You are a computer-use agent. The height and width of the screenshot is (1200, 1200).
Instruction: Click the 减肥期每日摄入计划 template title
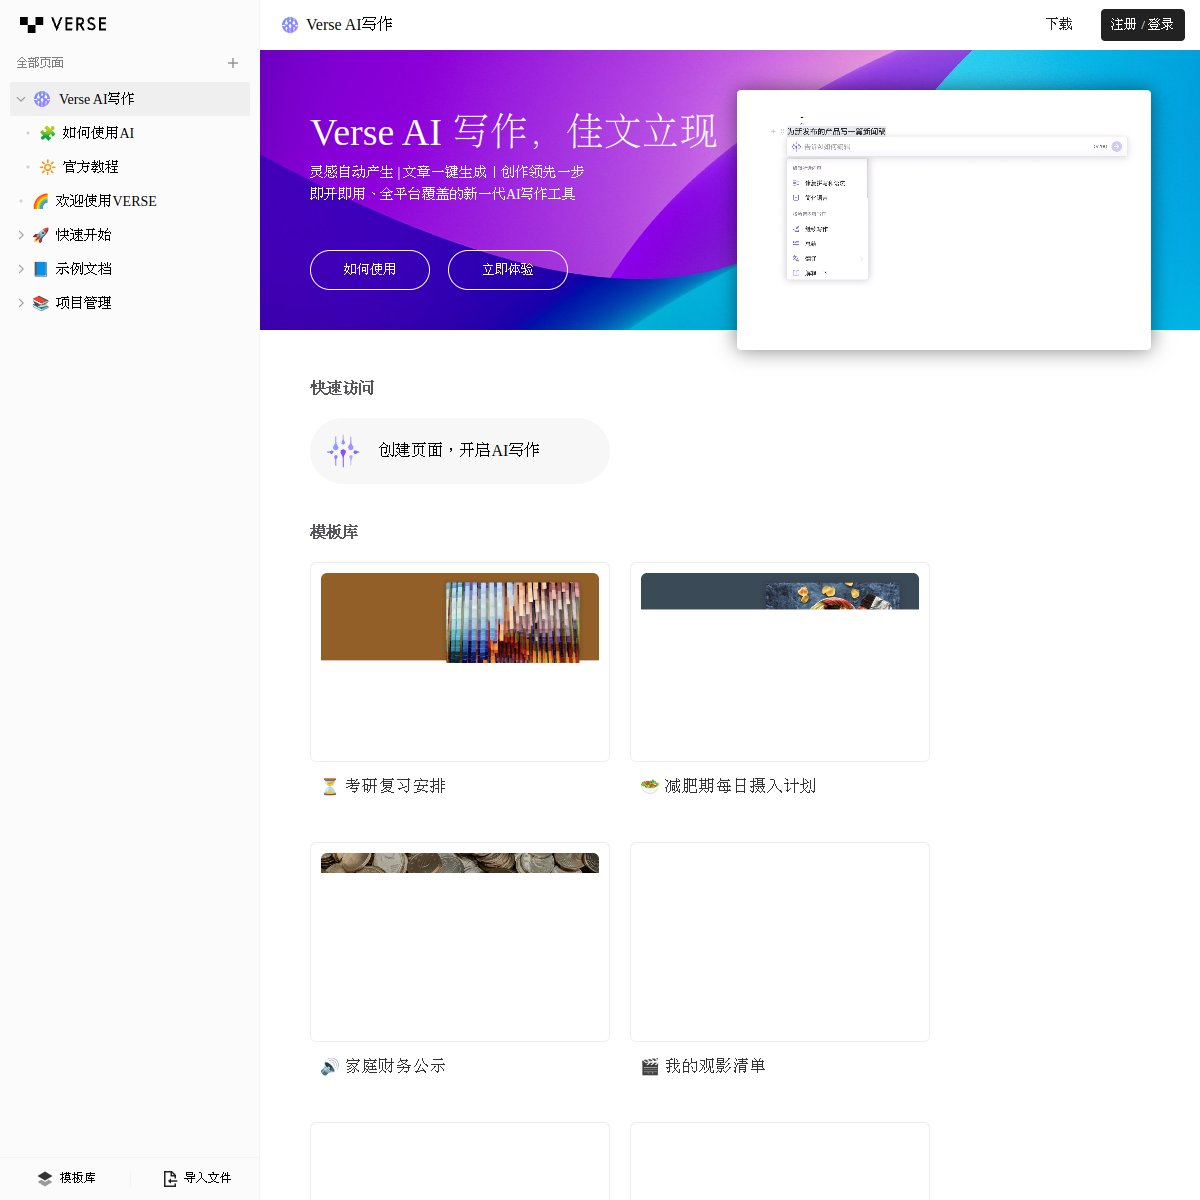[x=741, y=786]
